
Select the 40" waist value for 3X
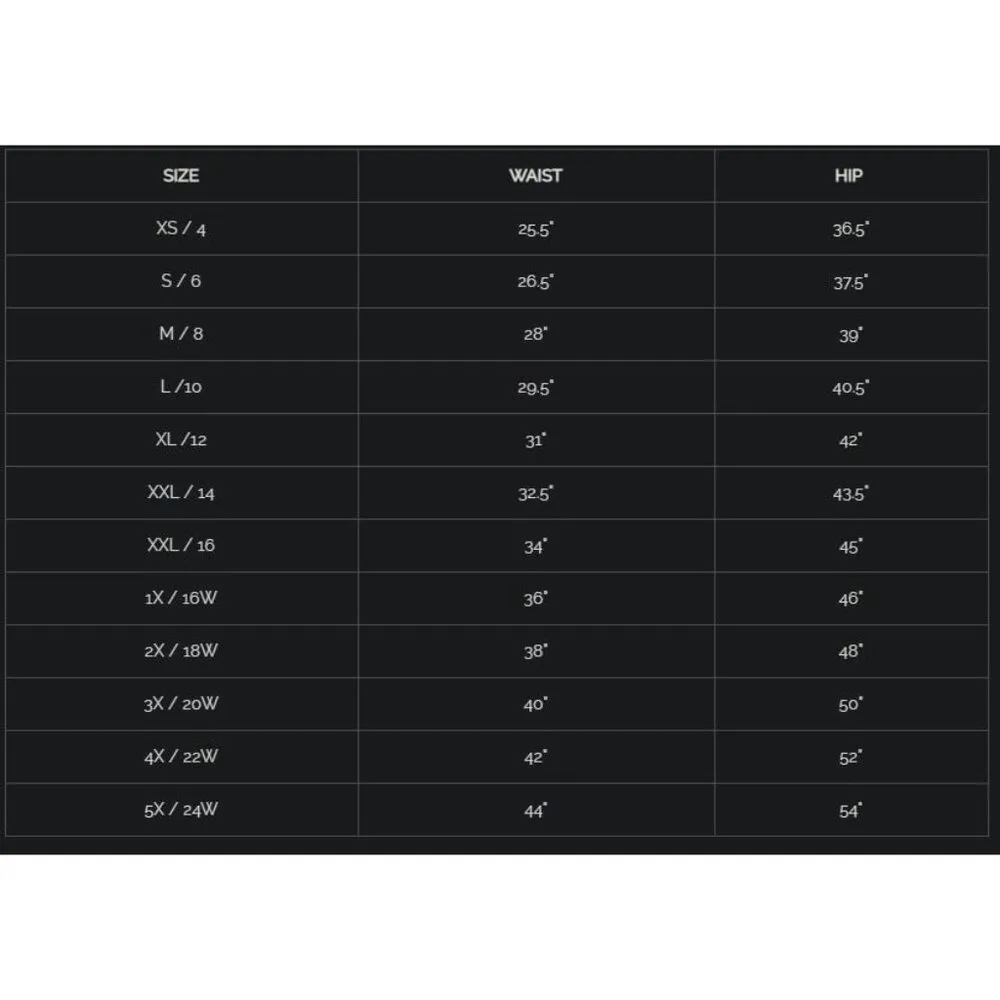click(536, 704)
